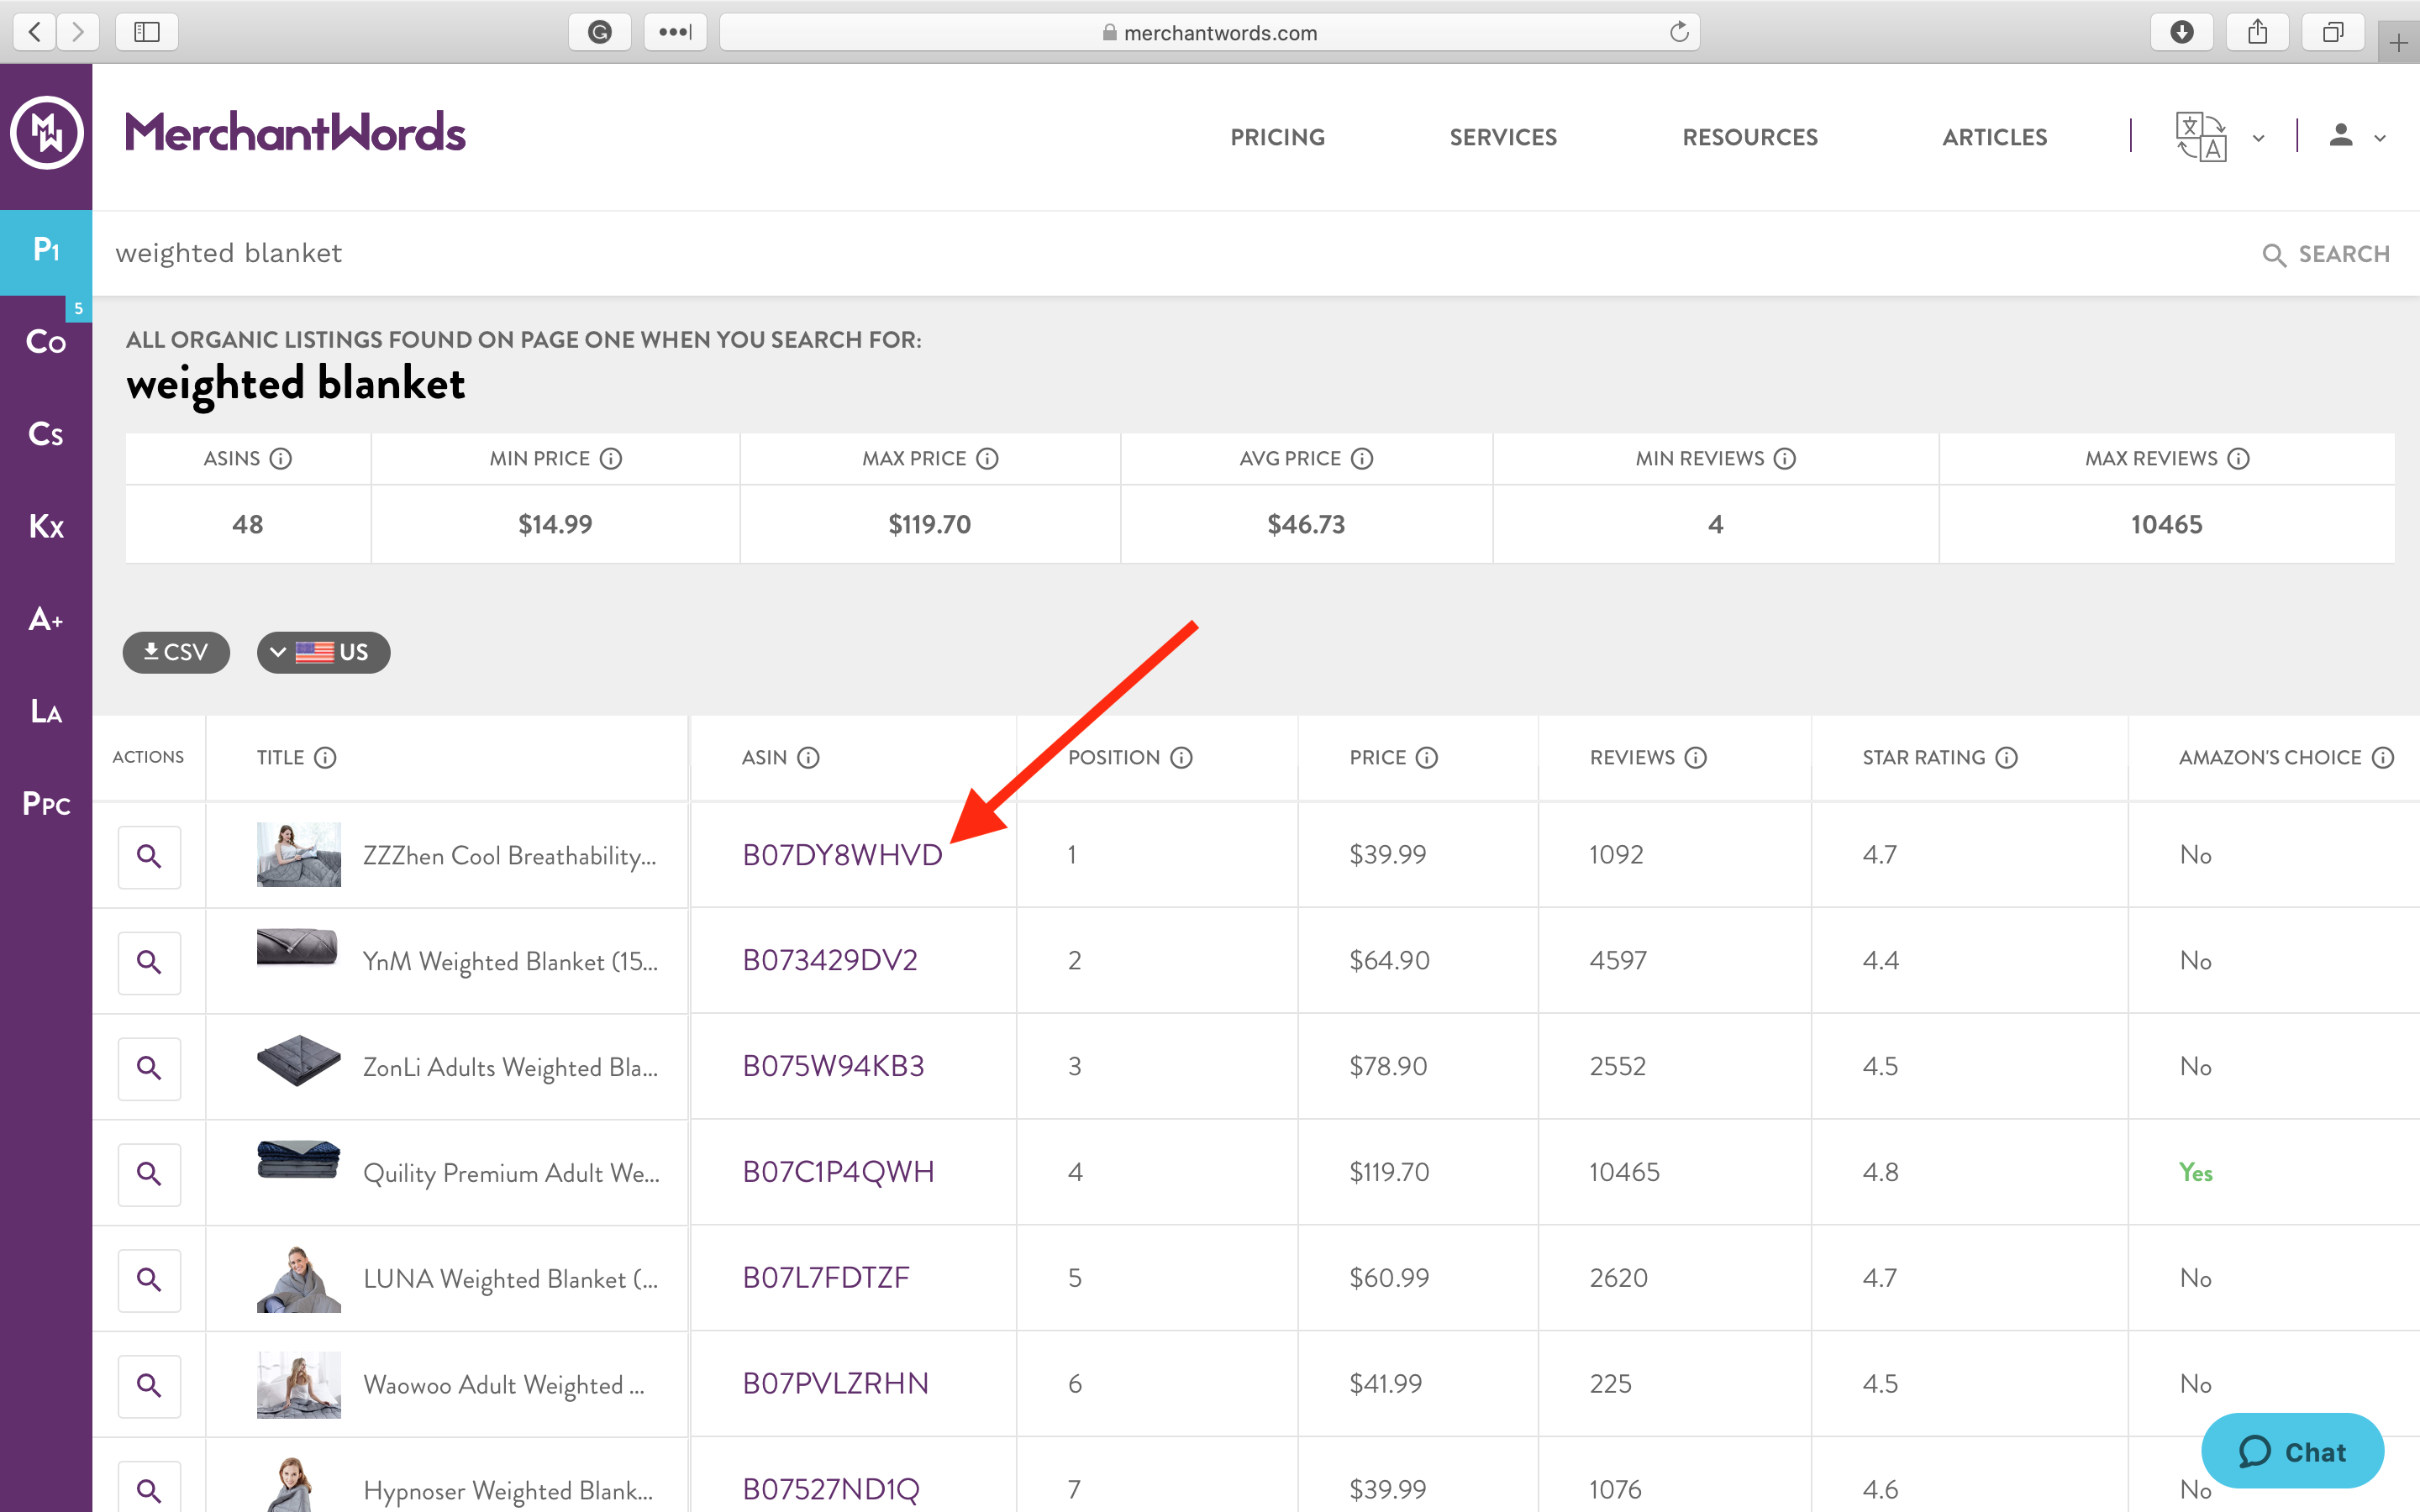
Task: Click magnifier action for Quility Premium row
Action: (x=149, y=1174)
